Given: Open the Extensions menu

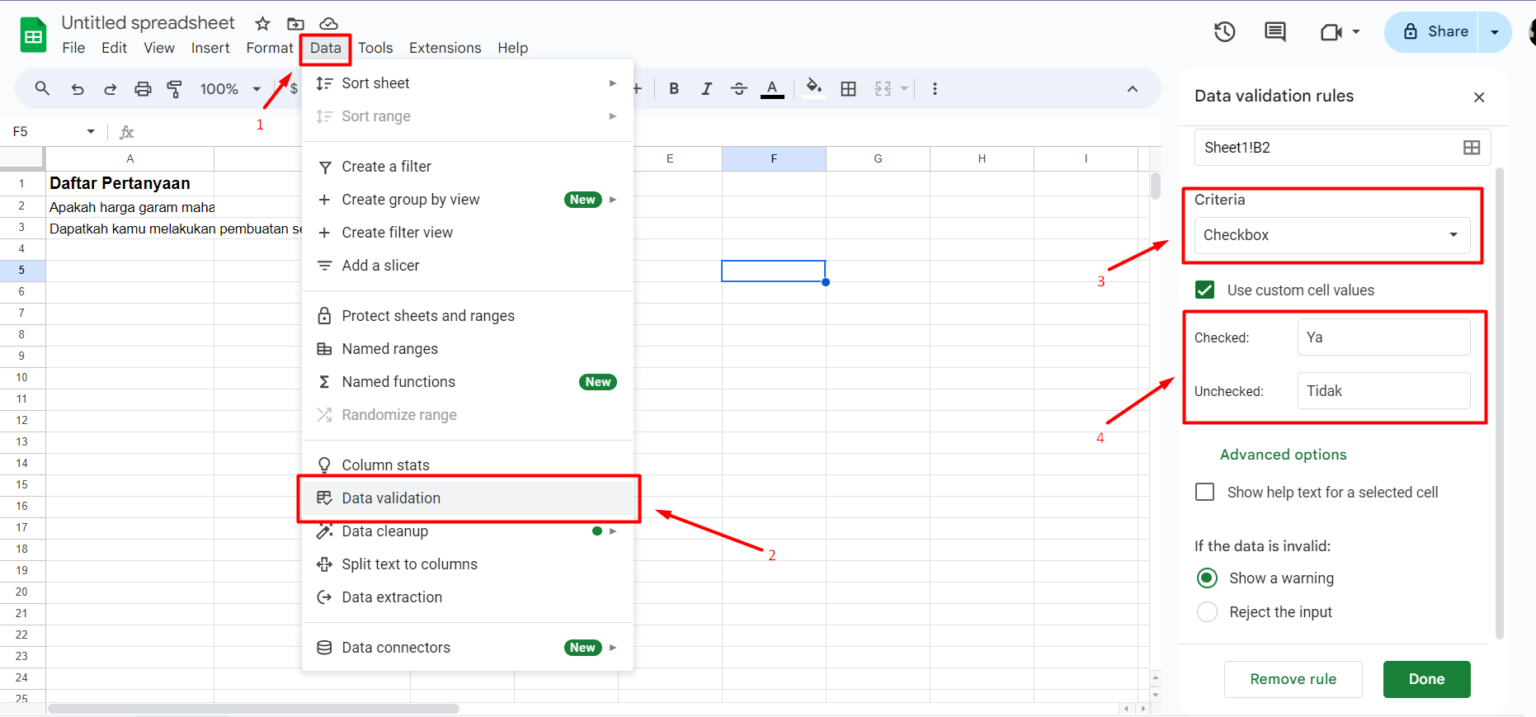Looking at the screenshot, I should [445, 47].
